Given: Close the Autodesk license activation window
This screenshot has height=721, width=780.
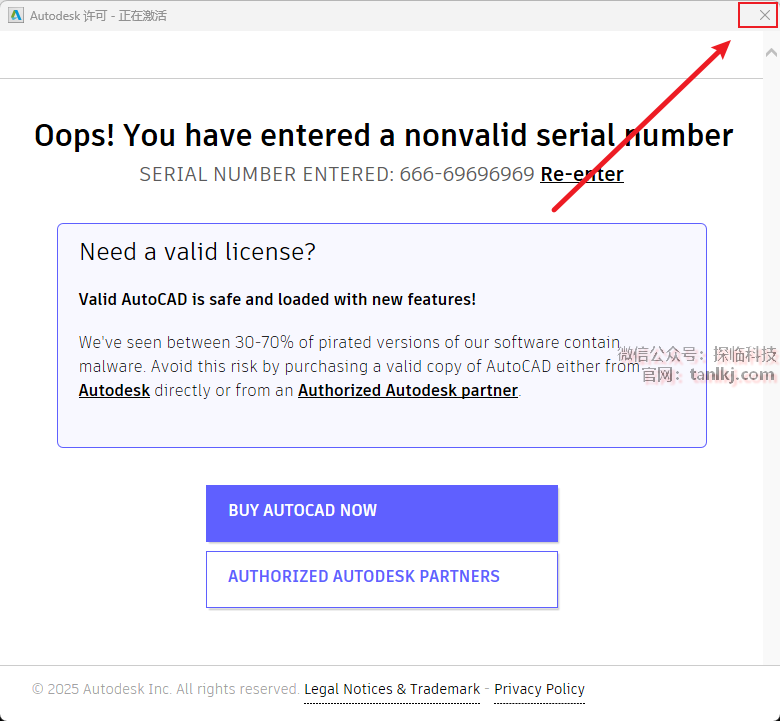Looking at the screenshot, I should point(765,15).
